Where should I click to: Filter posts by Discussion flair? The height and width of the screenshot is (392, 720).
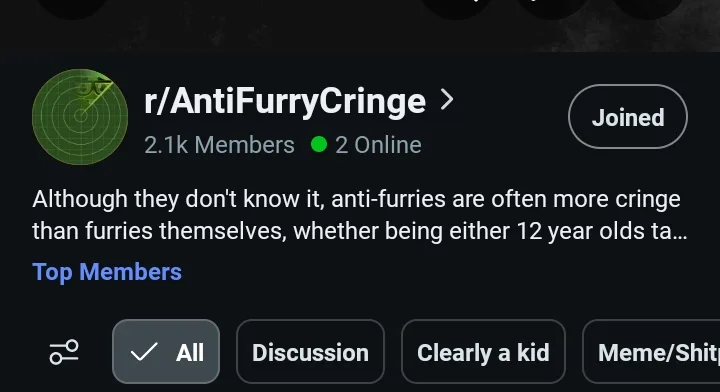(310, 352)
